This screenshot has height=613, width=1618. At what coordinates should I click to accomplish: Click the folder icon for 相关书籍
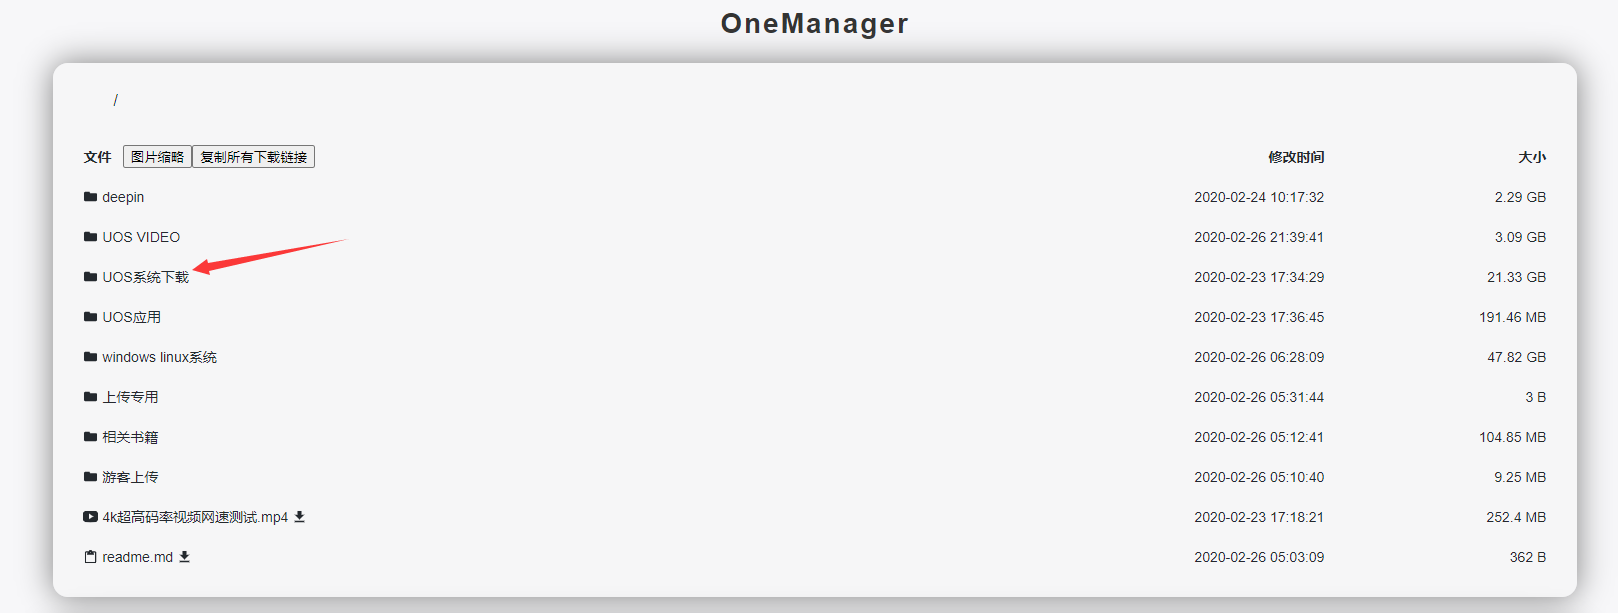[90, 437]
